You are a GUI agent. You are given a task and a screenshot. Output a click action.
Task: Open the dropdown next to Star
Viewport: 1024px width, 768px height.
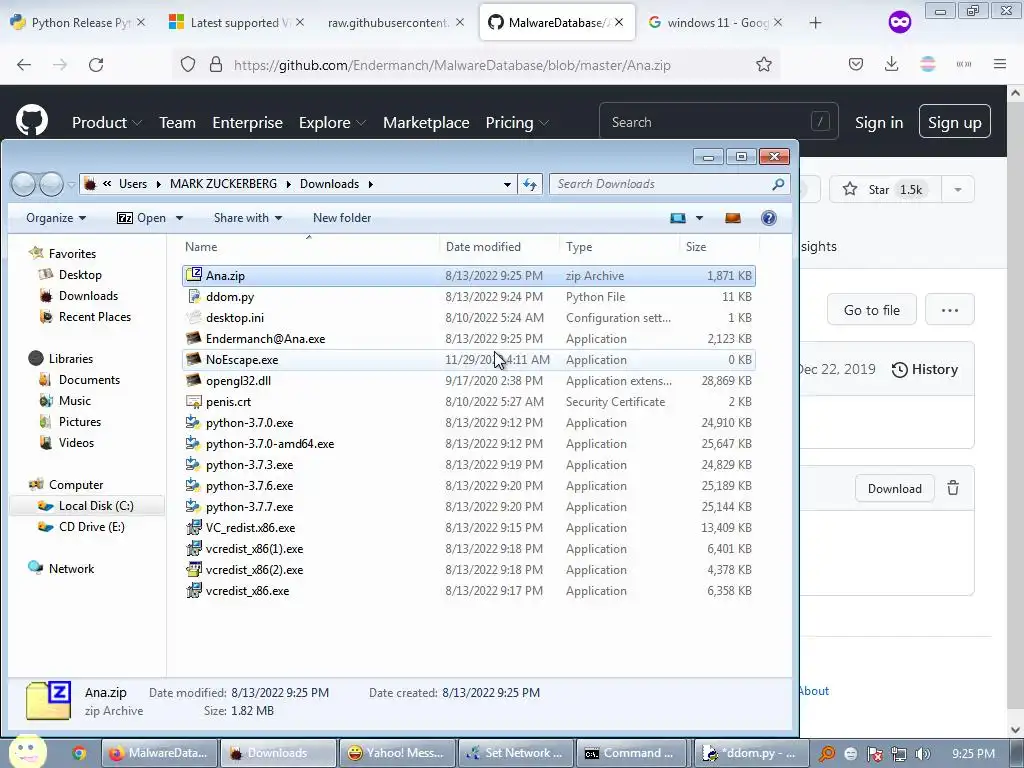958,189
